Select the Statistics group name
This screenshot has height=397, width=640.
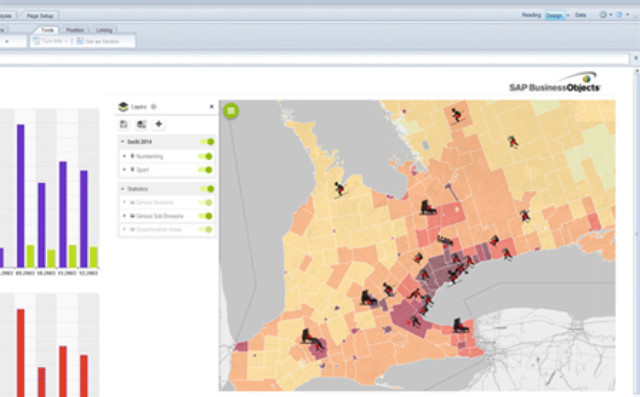(138, 189)
